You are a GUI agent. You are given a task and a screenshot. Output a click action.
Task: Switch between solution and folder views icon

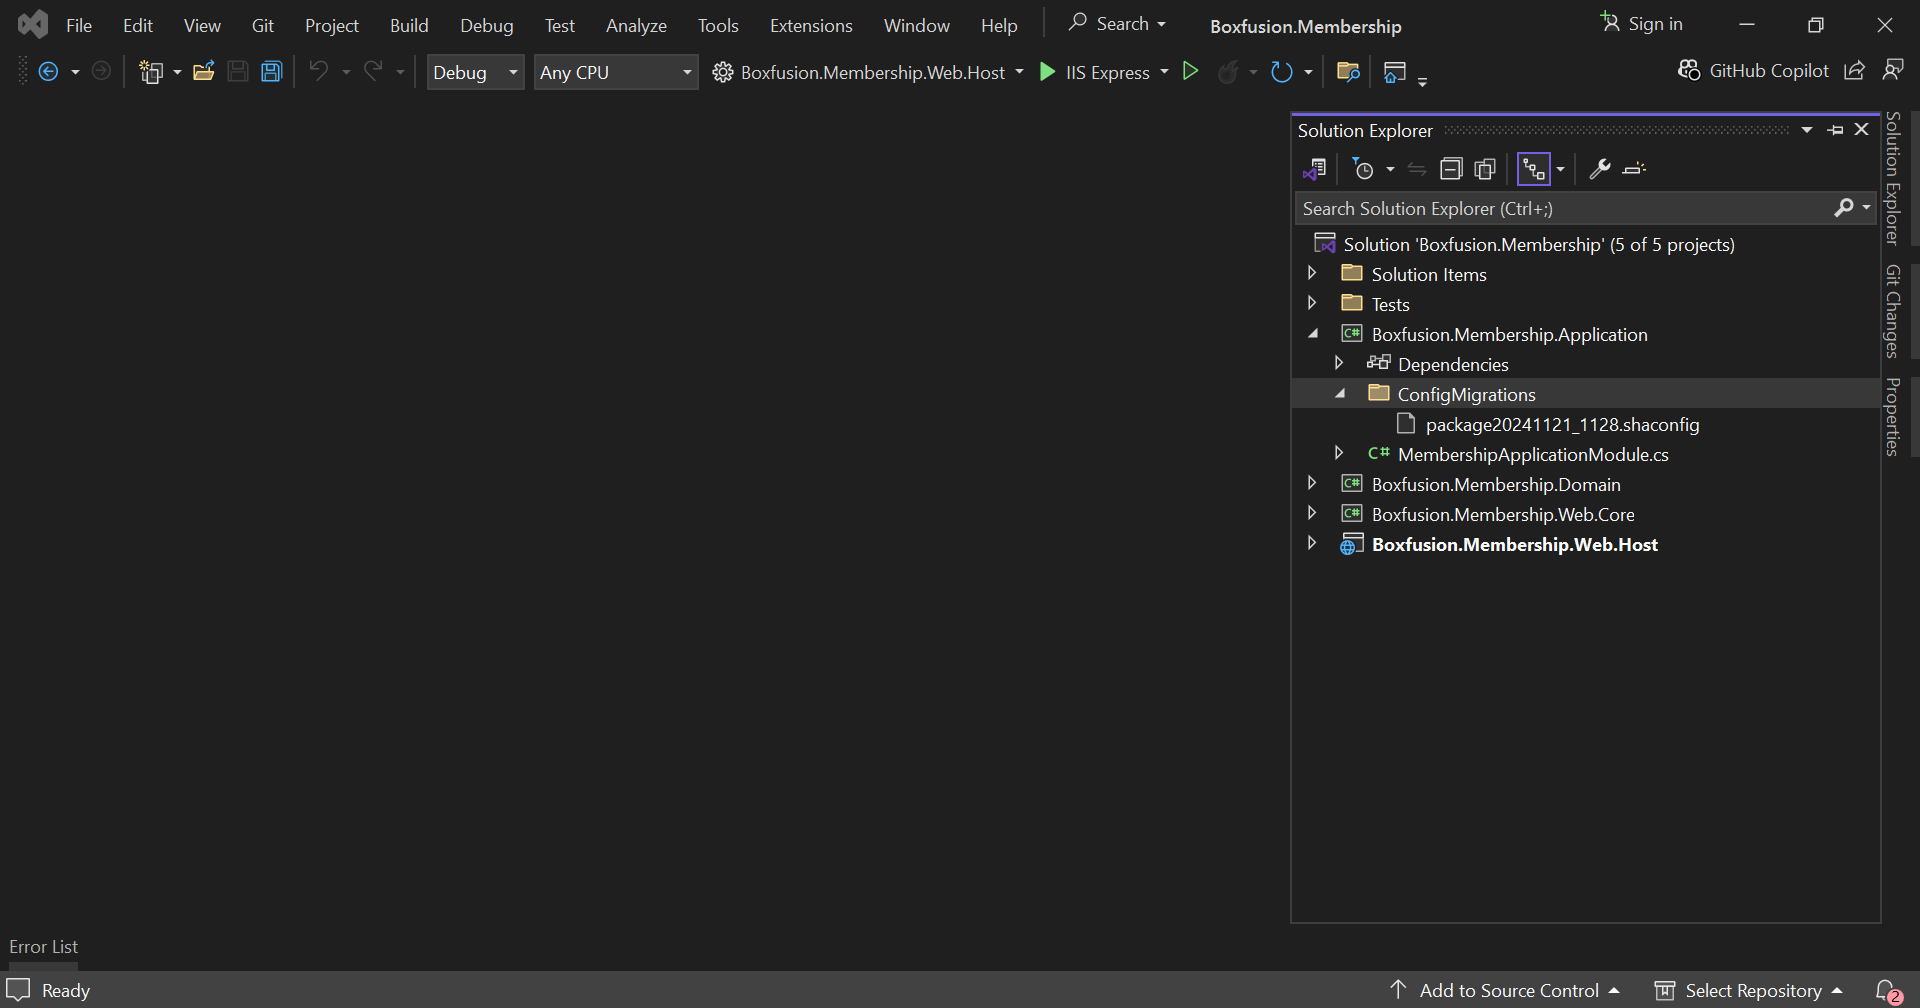tap(1314, 170)
